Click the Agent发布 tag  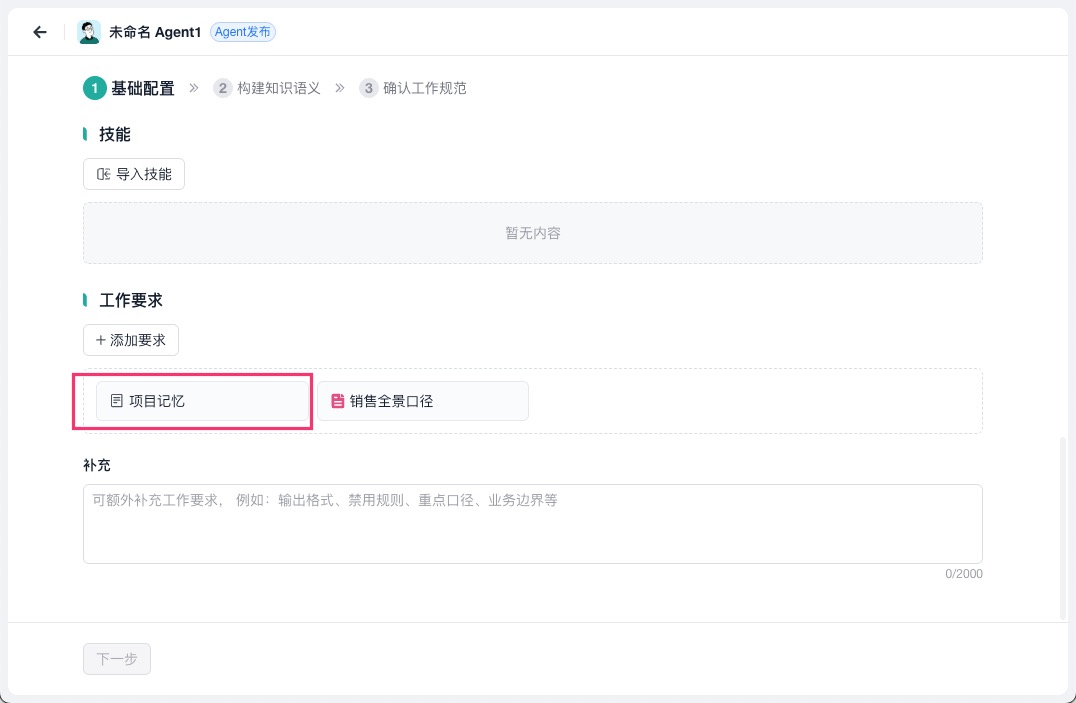click(x=242, y=32)
